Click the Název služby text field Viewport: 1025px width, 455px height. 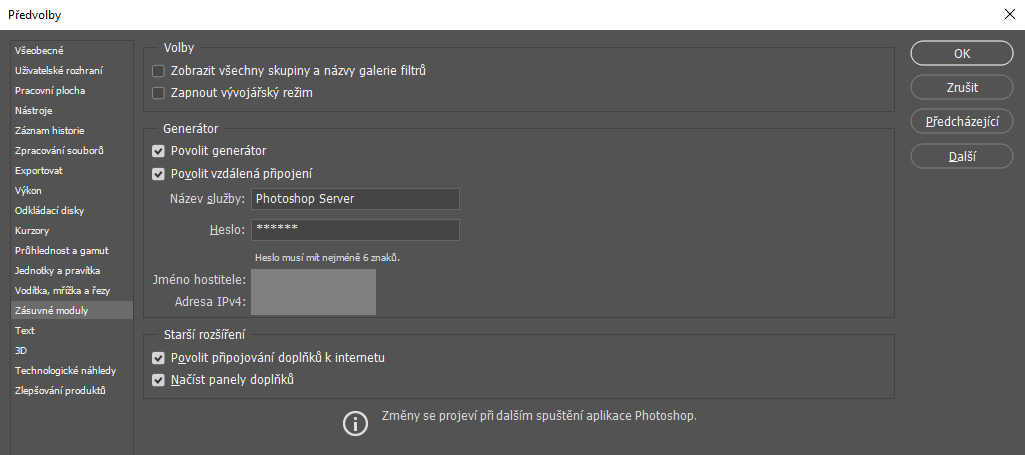tap(355, 199)
